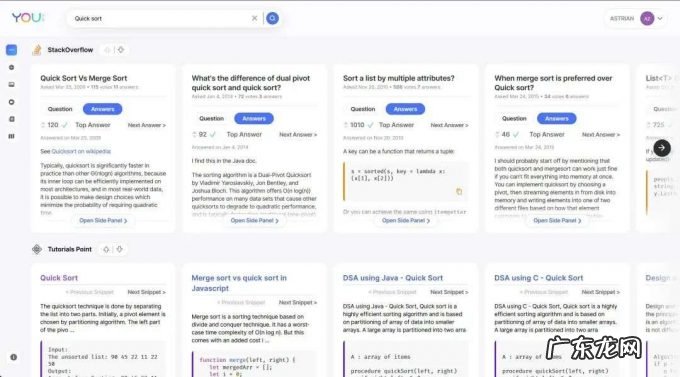Screen dimensions: 680x377
Task: Expand the account dropdown chevron
Action: (x=660, y=19)
